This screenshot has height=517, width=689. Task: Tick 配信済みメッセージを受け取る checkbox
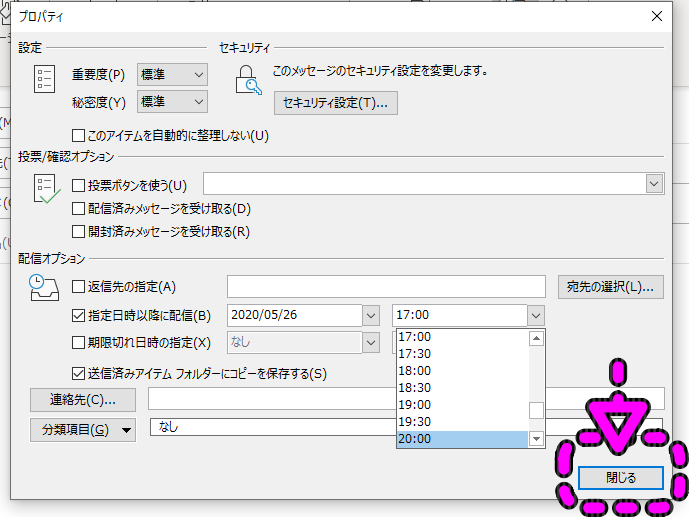click(78, 208)
